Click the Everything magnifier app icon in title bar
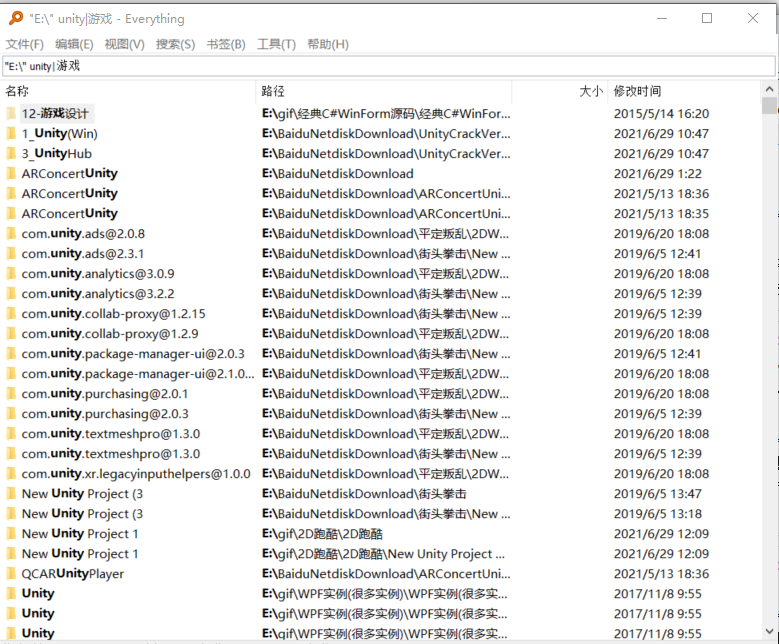The width and height of the screenshot is (779, 644). tap(16, 18)
